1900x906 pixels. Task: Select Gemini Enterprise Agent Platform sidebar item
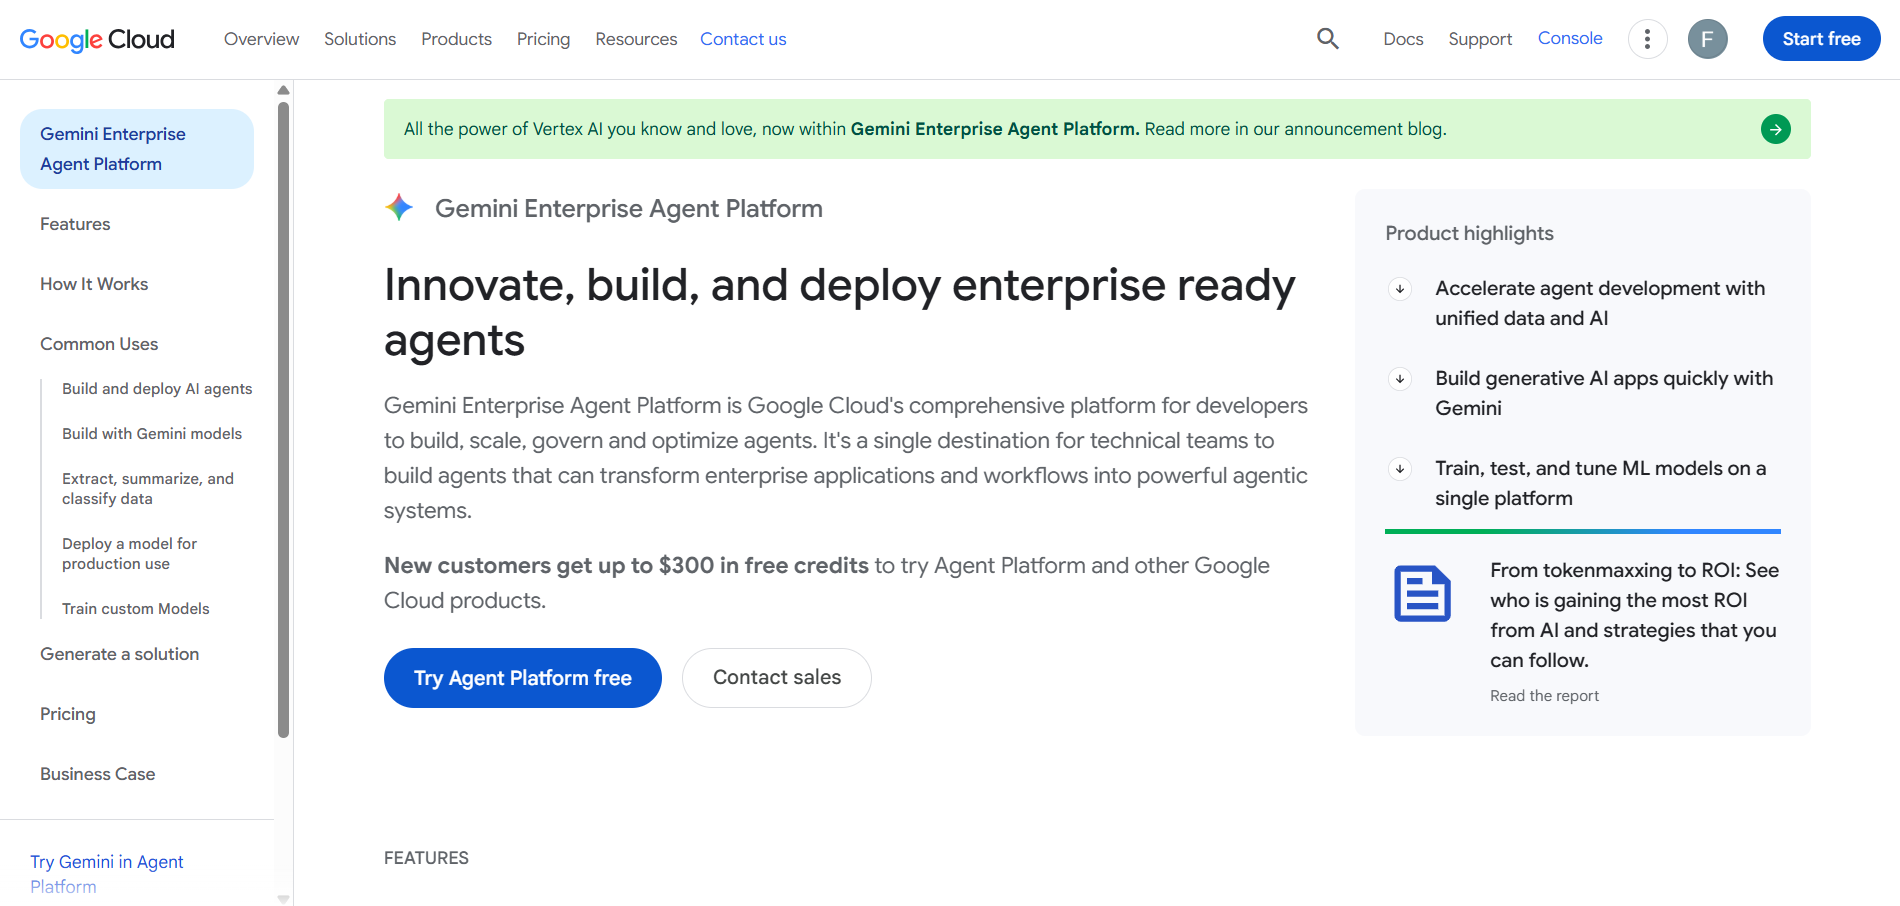point(137,149)
